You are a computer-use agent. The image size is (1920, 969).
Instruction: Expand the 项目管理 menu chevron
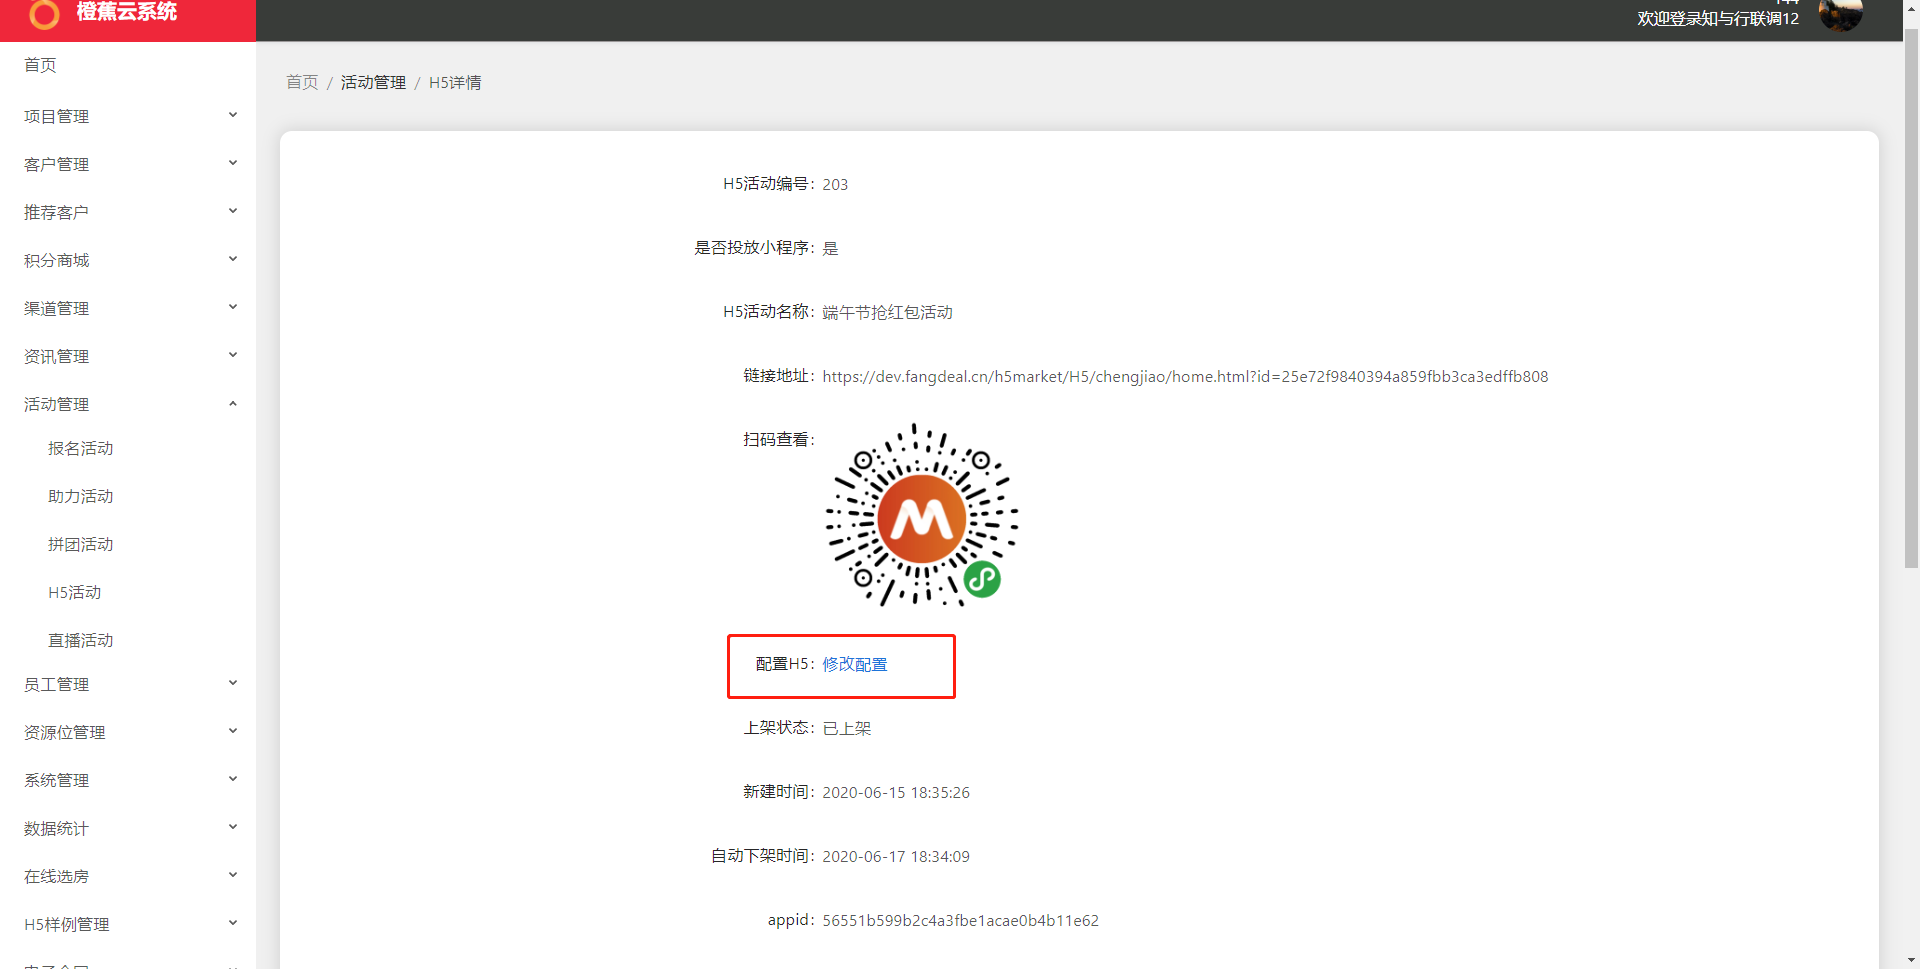233,115
